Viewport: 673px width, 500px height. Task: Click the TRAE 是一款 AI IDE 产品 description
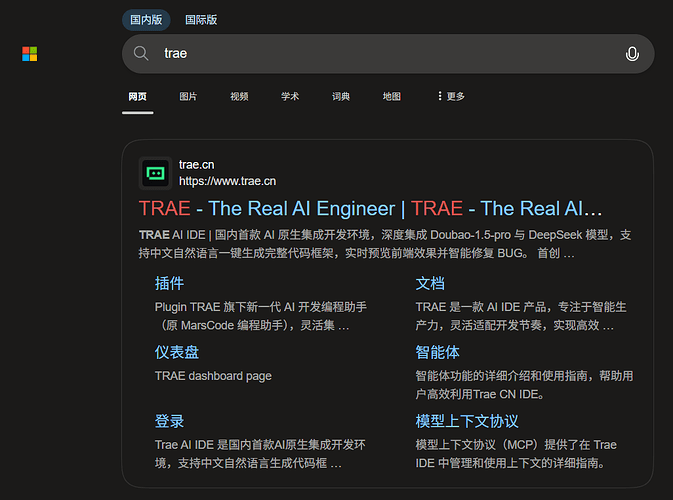pos(521,316)
